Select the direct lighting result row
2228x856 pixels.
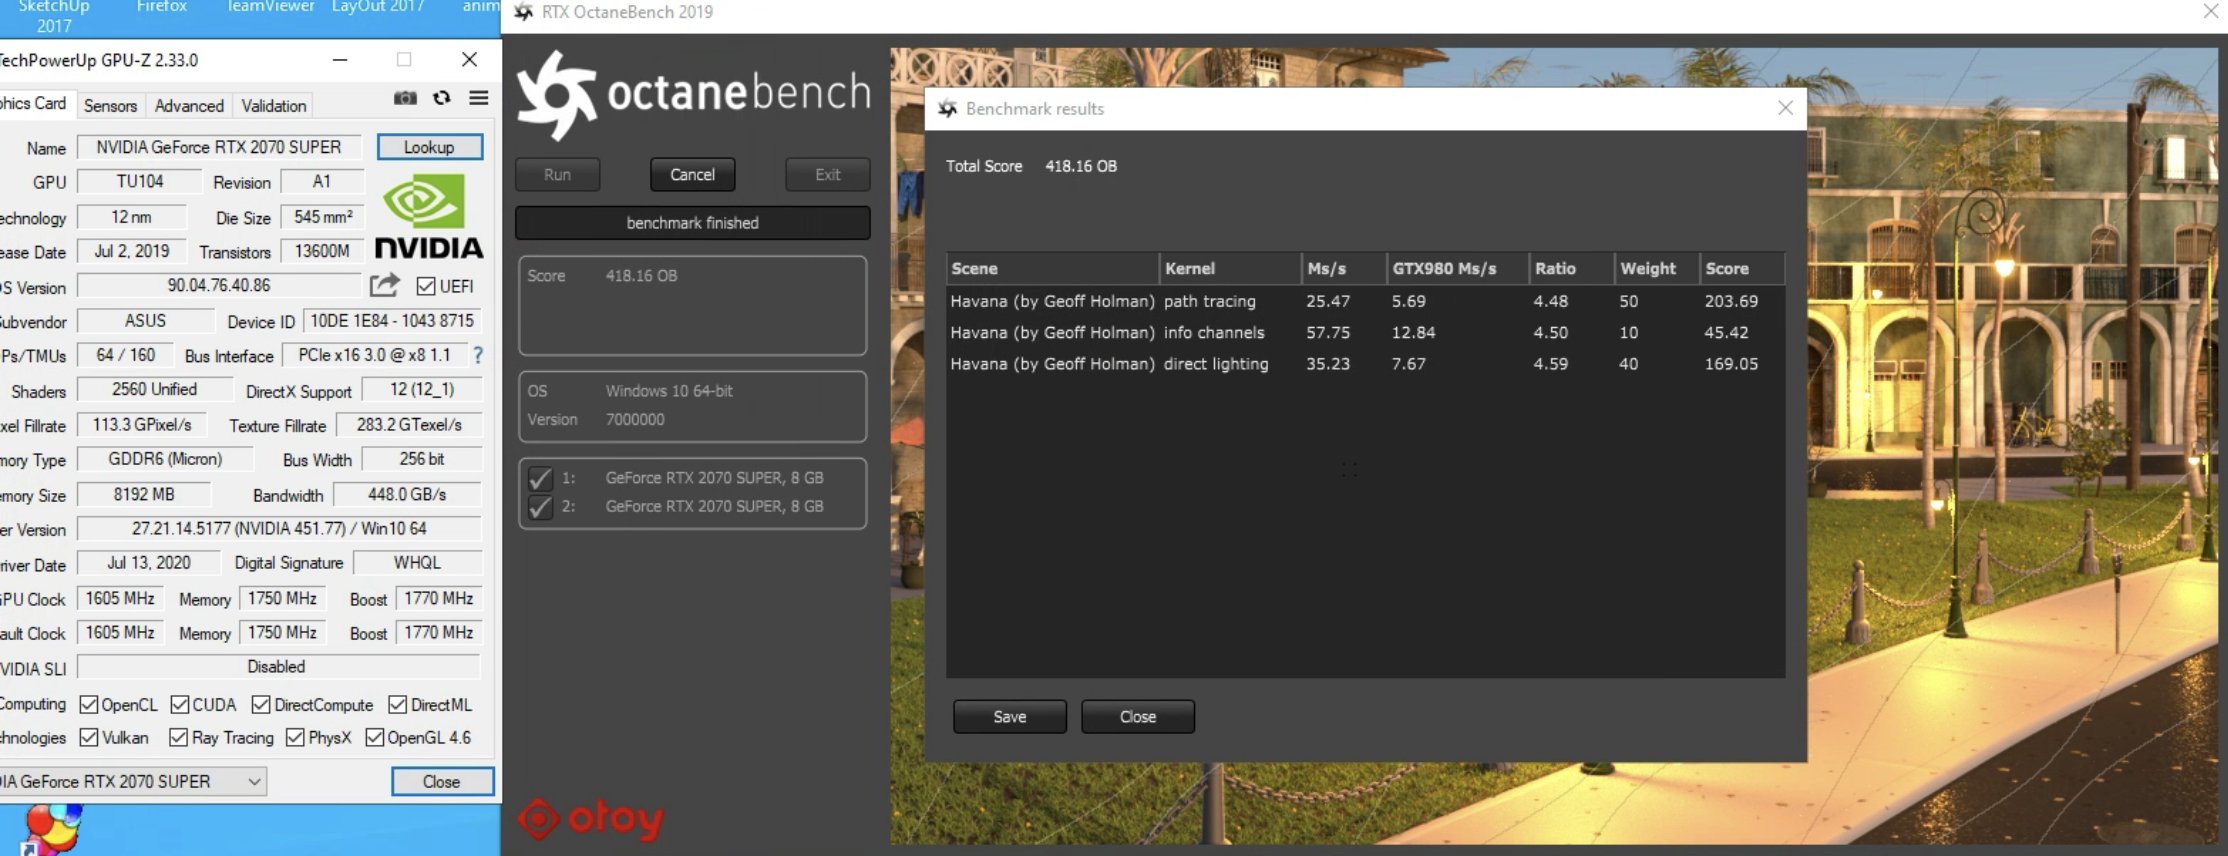pos(1365,364)
